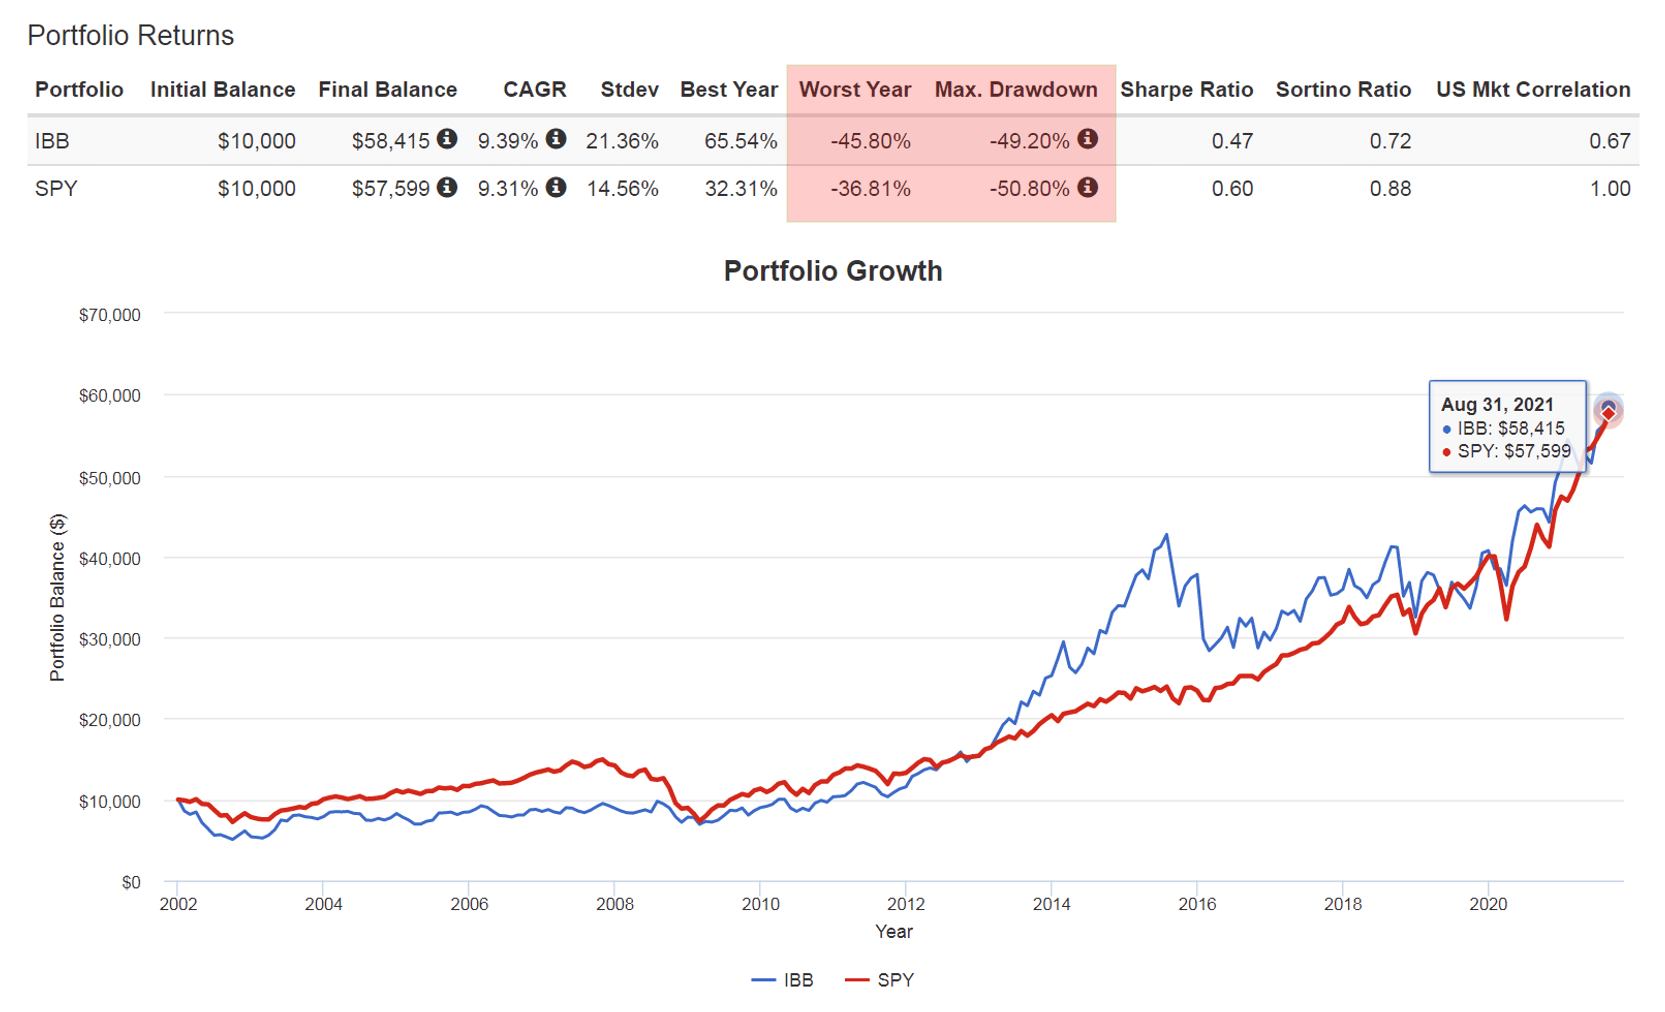Select the IBB portfolio name cell
The height and width of the screenshot is (1012, 1665).
pyautogui.click(x=52, y=141)
